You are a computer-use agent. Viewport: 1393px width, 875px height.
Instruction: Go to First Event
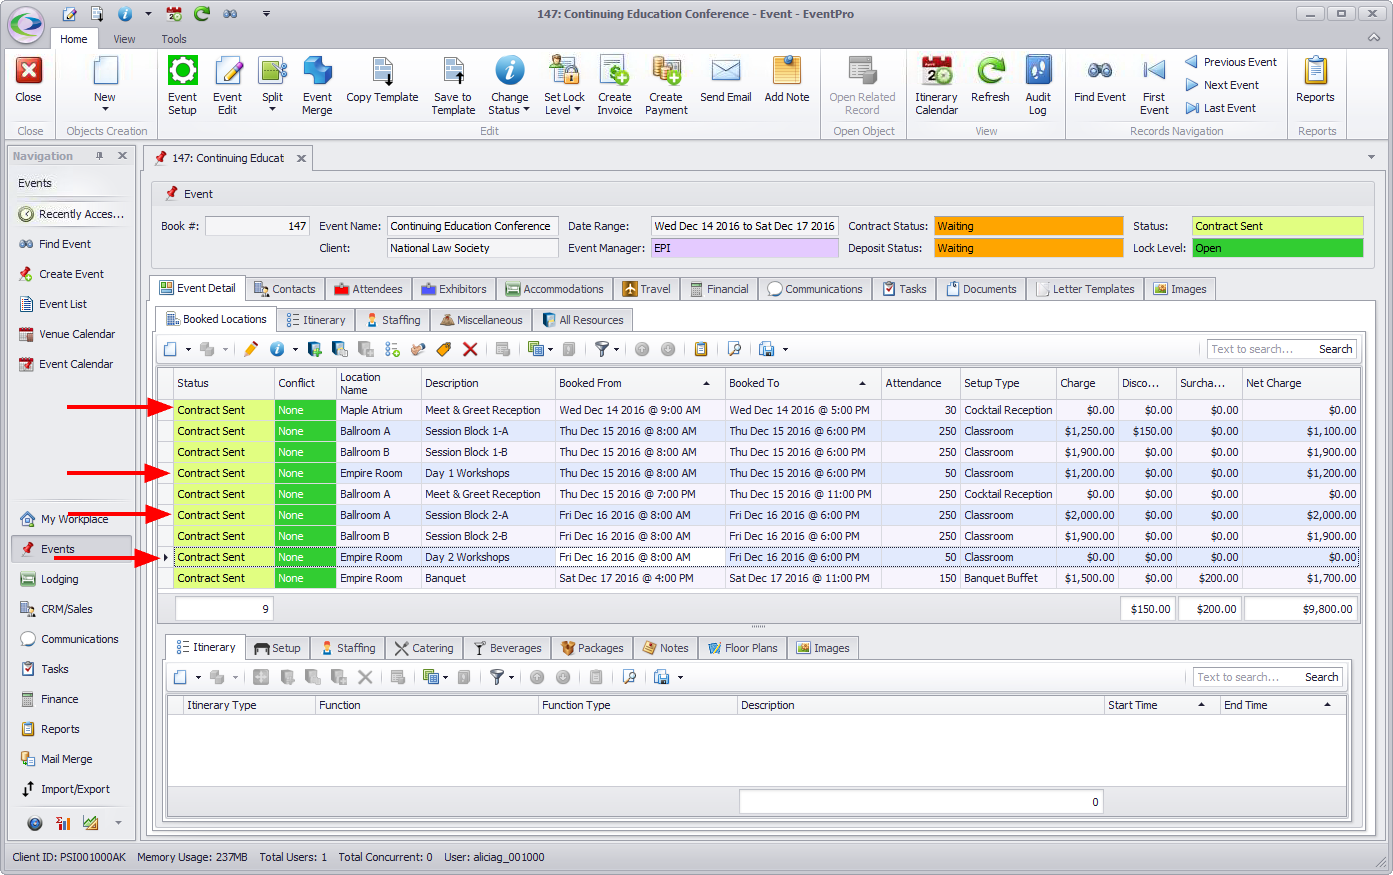pyautogui.click(x=1154, y=84)
